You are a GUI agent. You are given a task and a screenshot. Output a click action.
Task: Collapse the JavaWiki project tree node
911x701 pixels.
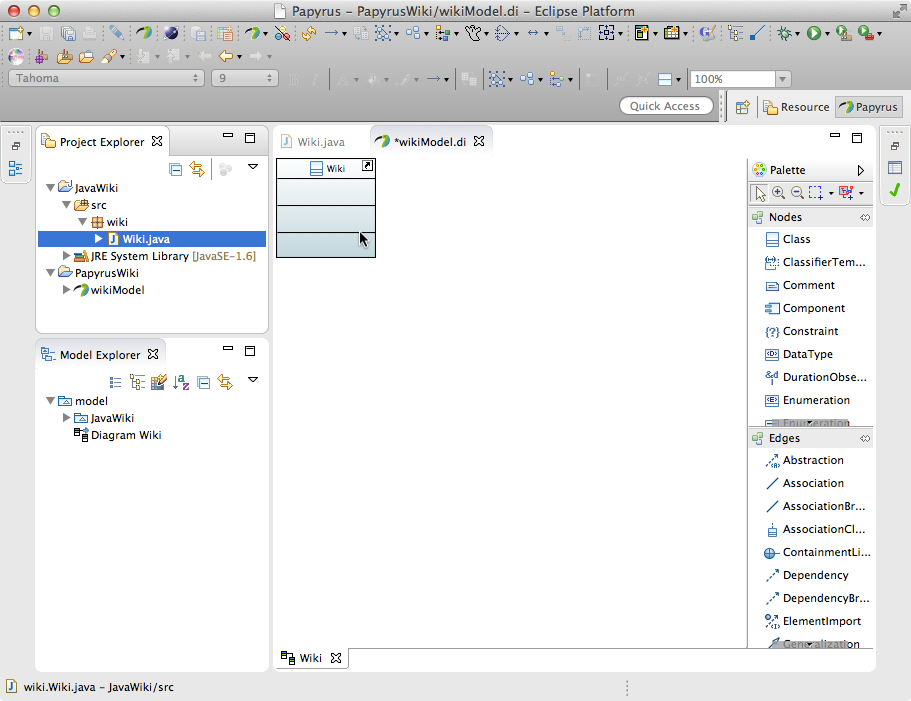(x=51, y=188)
